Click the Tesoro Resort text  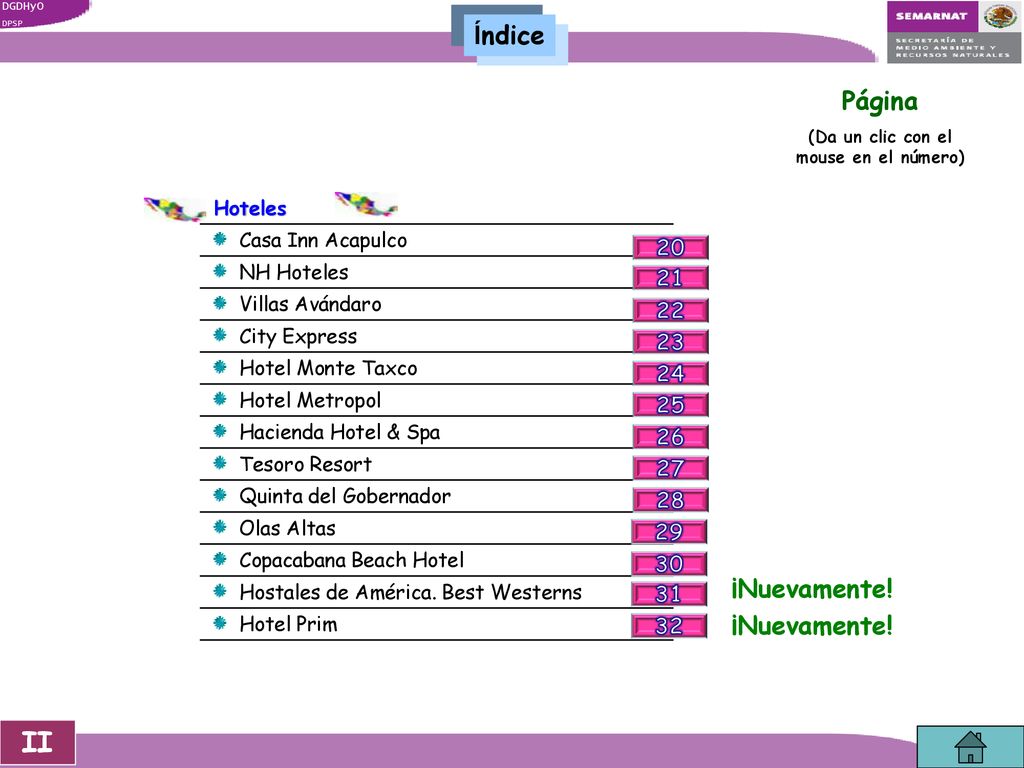(x=306, y=464)
